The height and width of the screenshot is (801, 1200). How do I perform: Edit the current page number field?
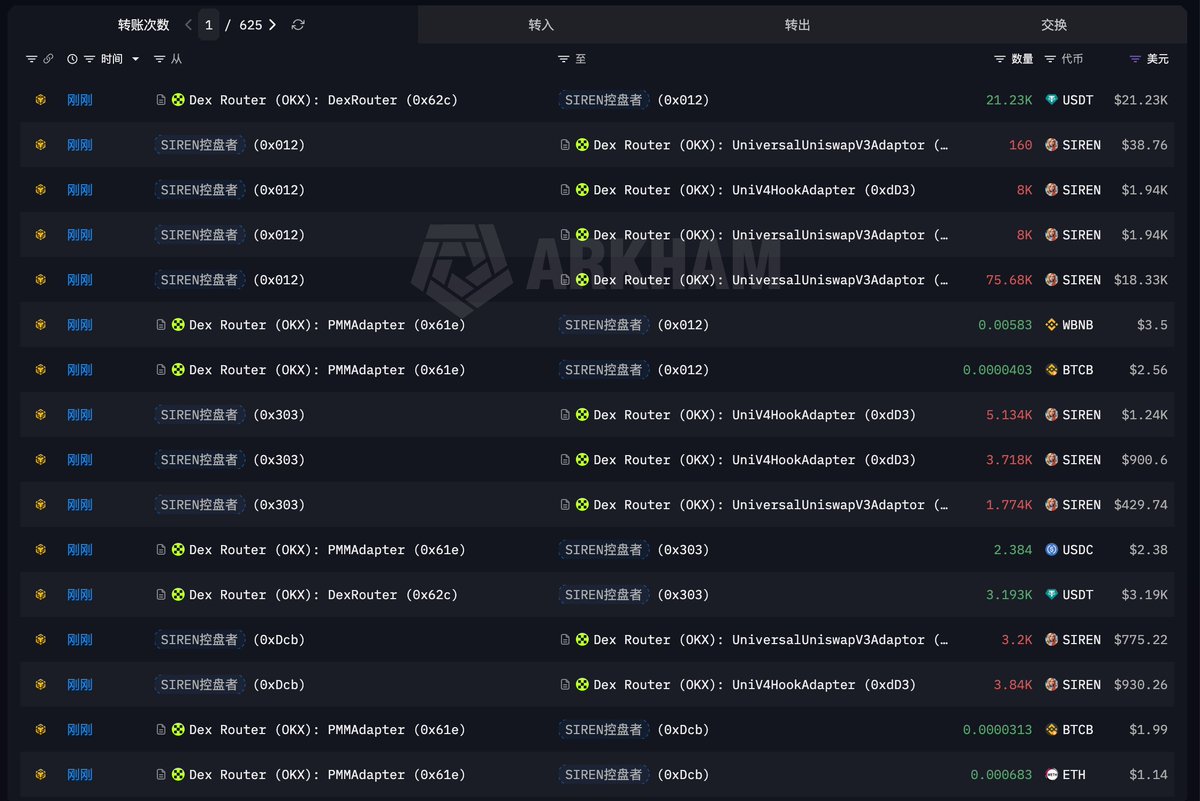[x=208, y=25]
